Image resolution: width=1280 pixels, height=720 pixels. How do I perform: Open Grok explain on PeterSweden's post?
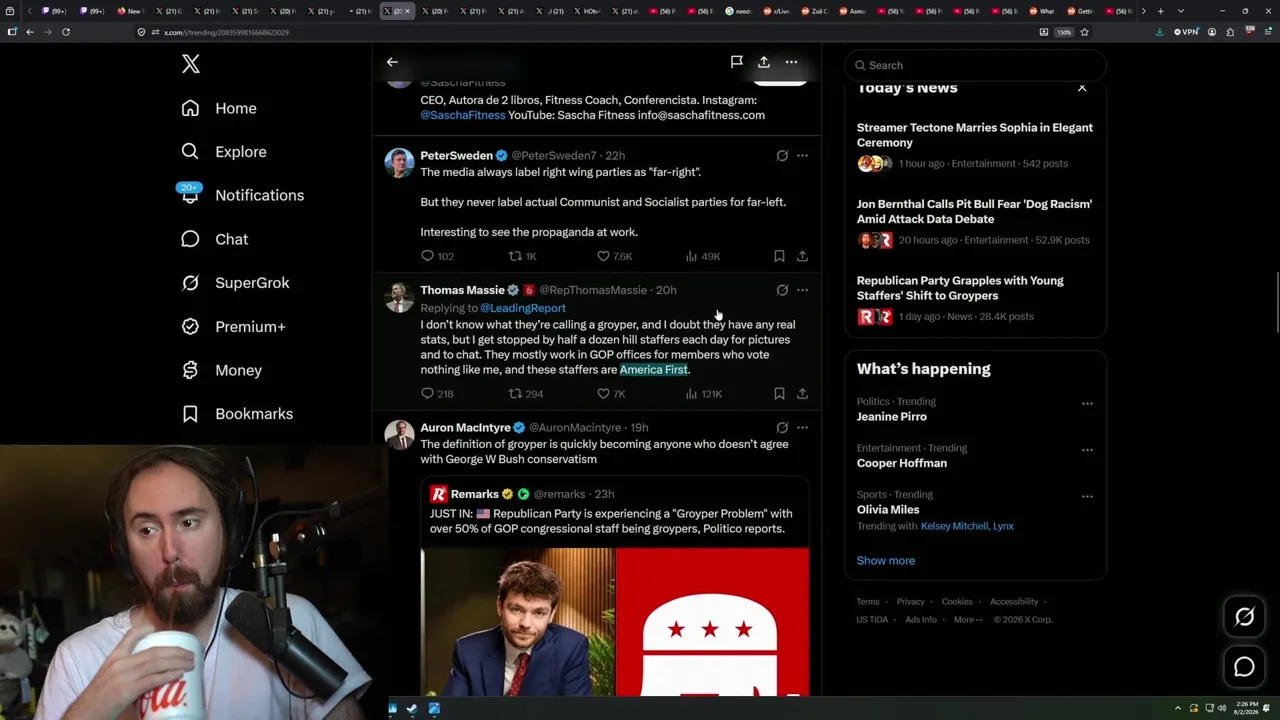point(782,156)
